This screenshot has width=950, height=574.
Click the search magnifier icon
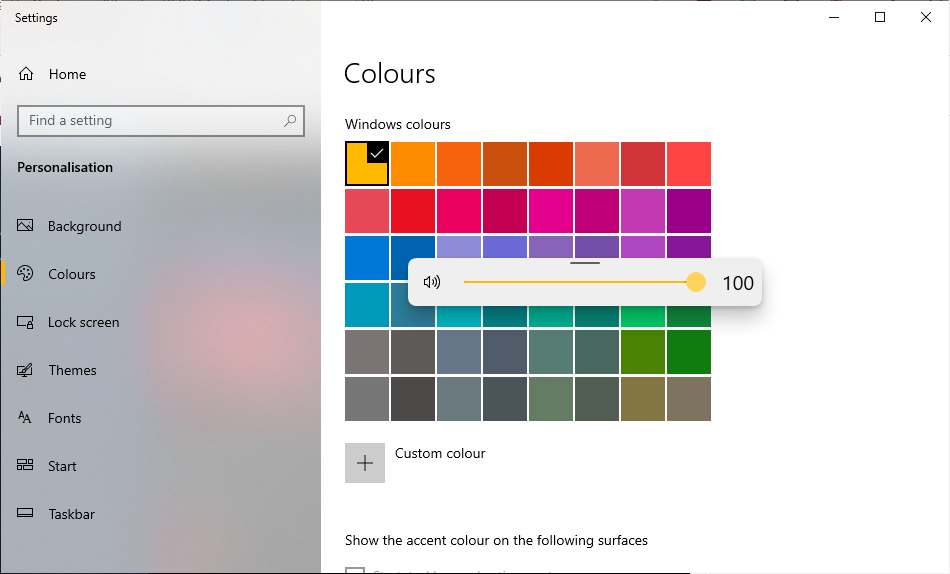(x=290, y=121)
